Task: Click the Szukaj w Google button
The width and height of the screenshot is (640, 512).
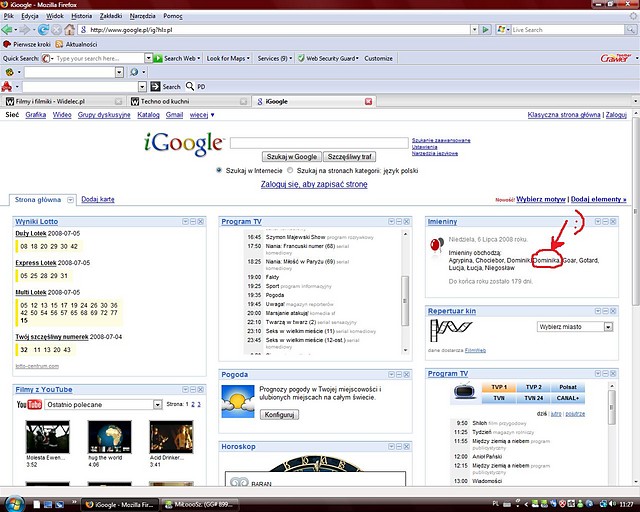Action: 291,156
